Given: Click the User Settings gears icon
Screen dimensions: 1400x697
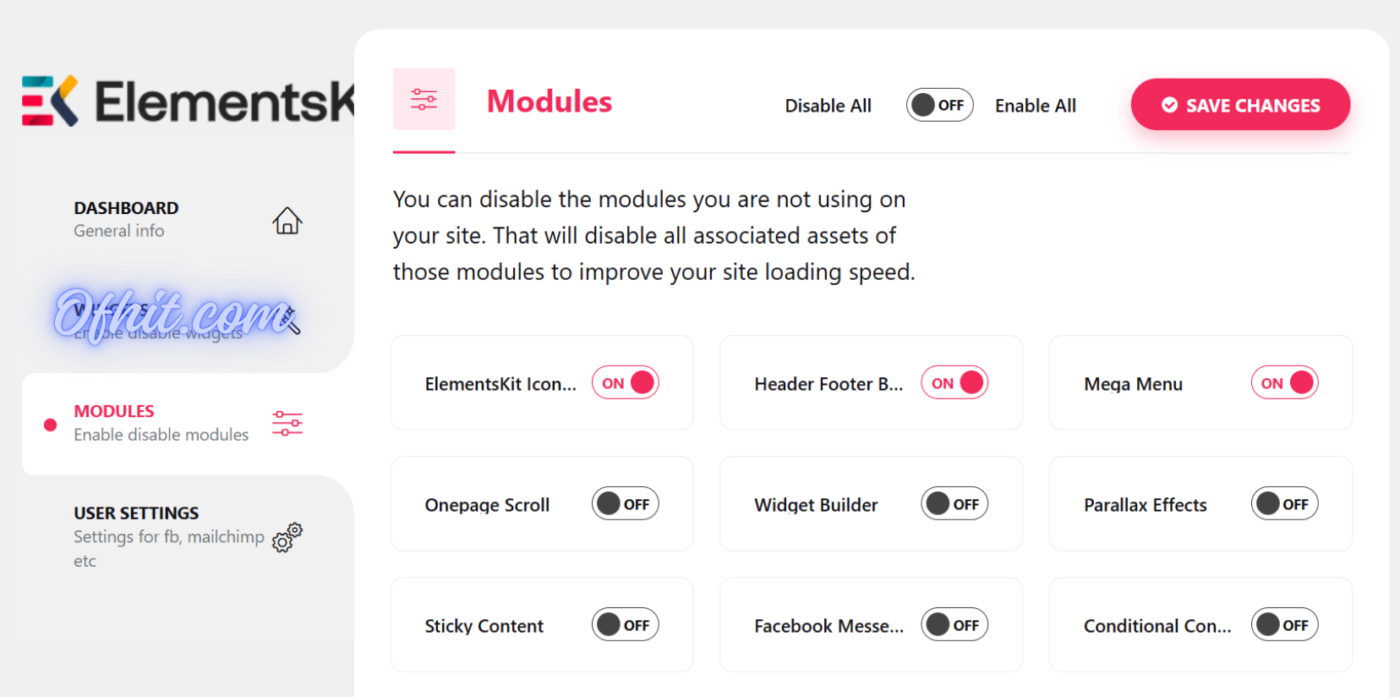Looking at the screenshot, I should 287,538.
